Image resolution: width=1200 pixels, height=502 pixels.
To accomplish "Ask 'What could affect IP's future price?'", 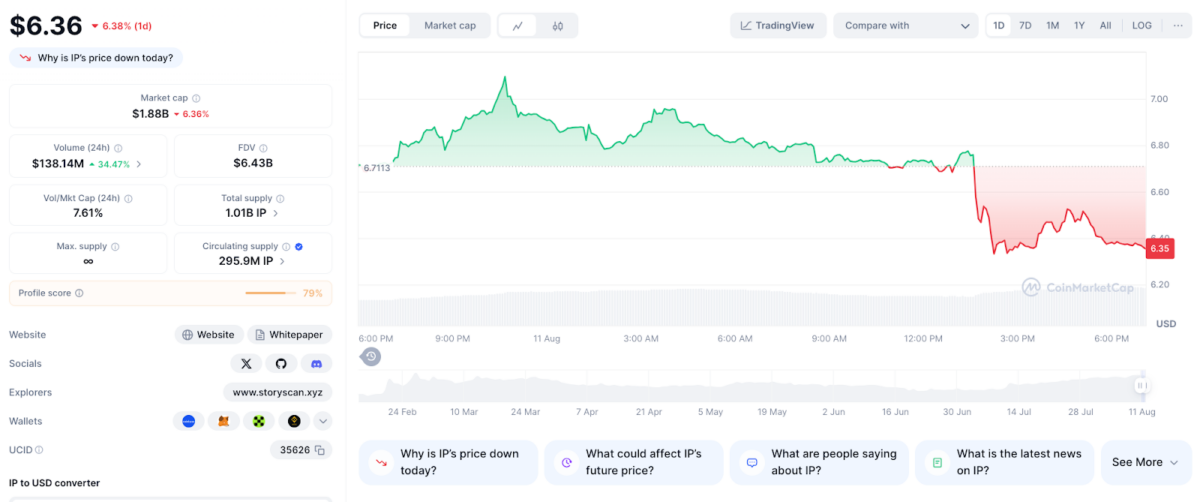I will coord(634,462).
